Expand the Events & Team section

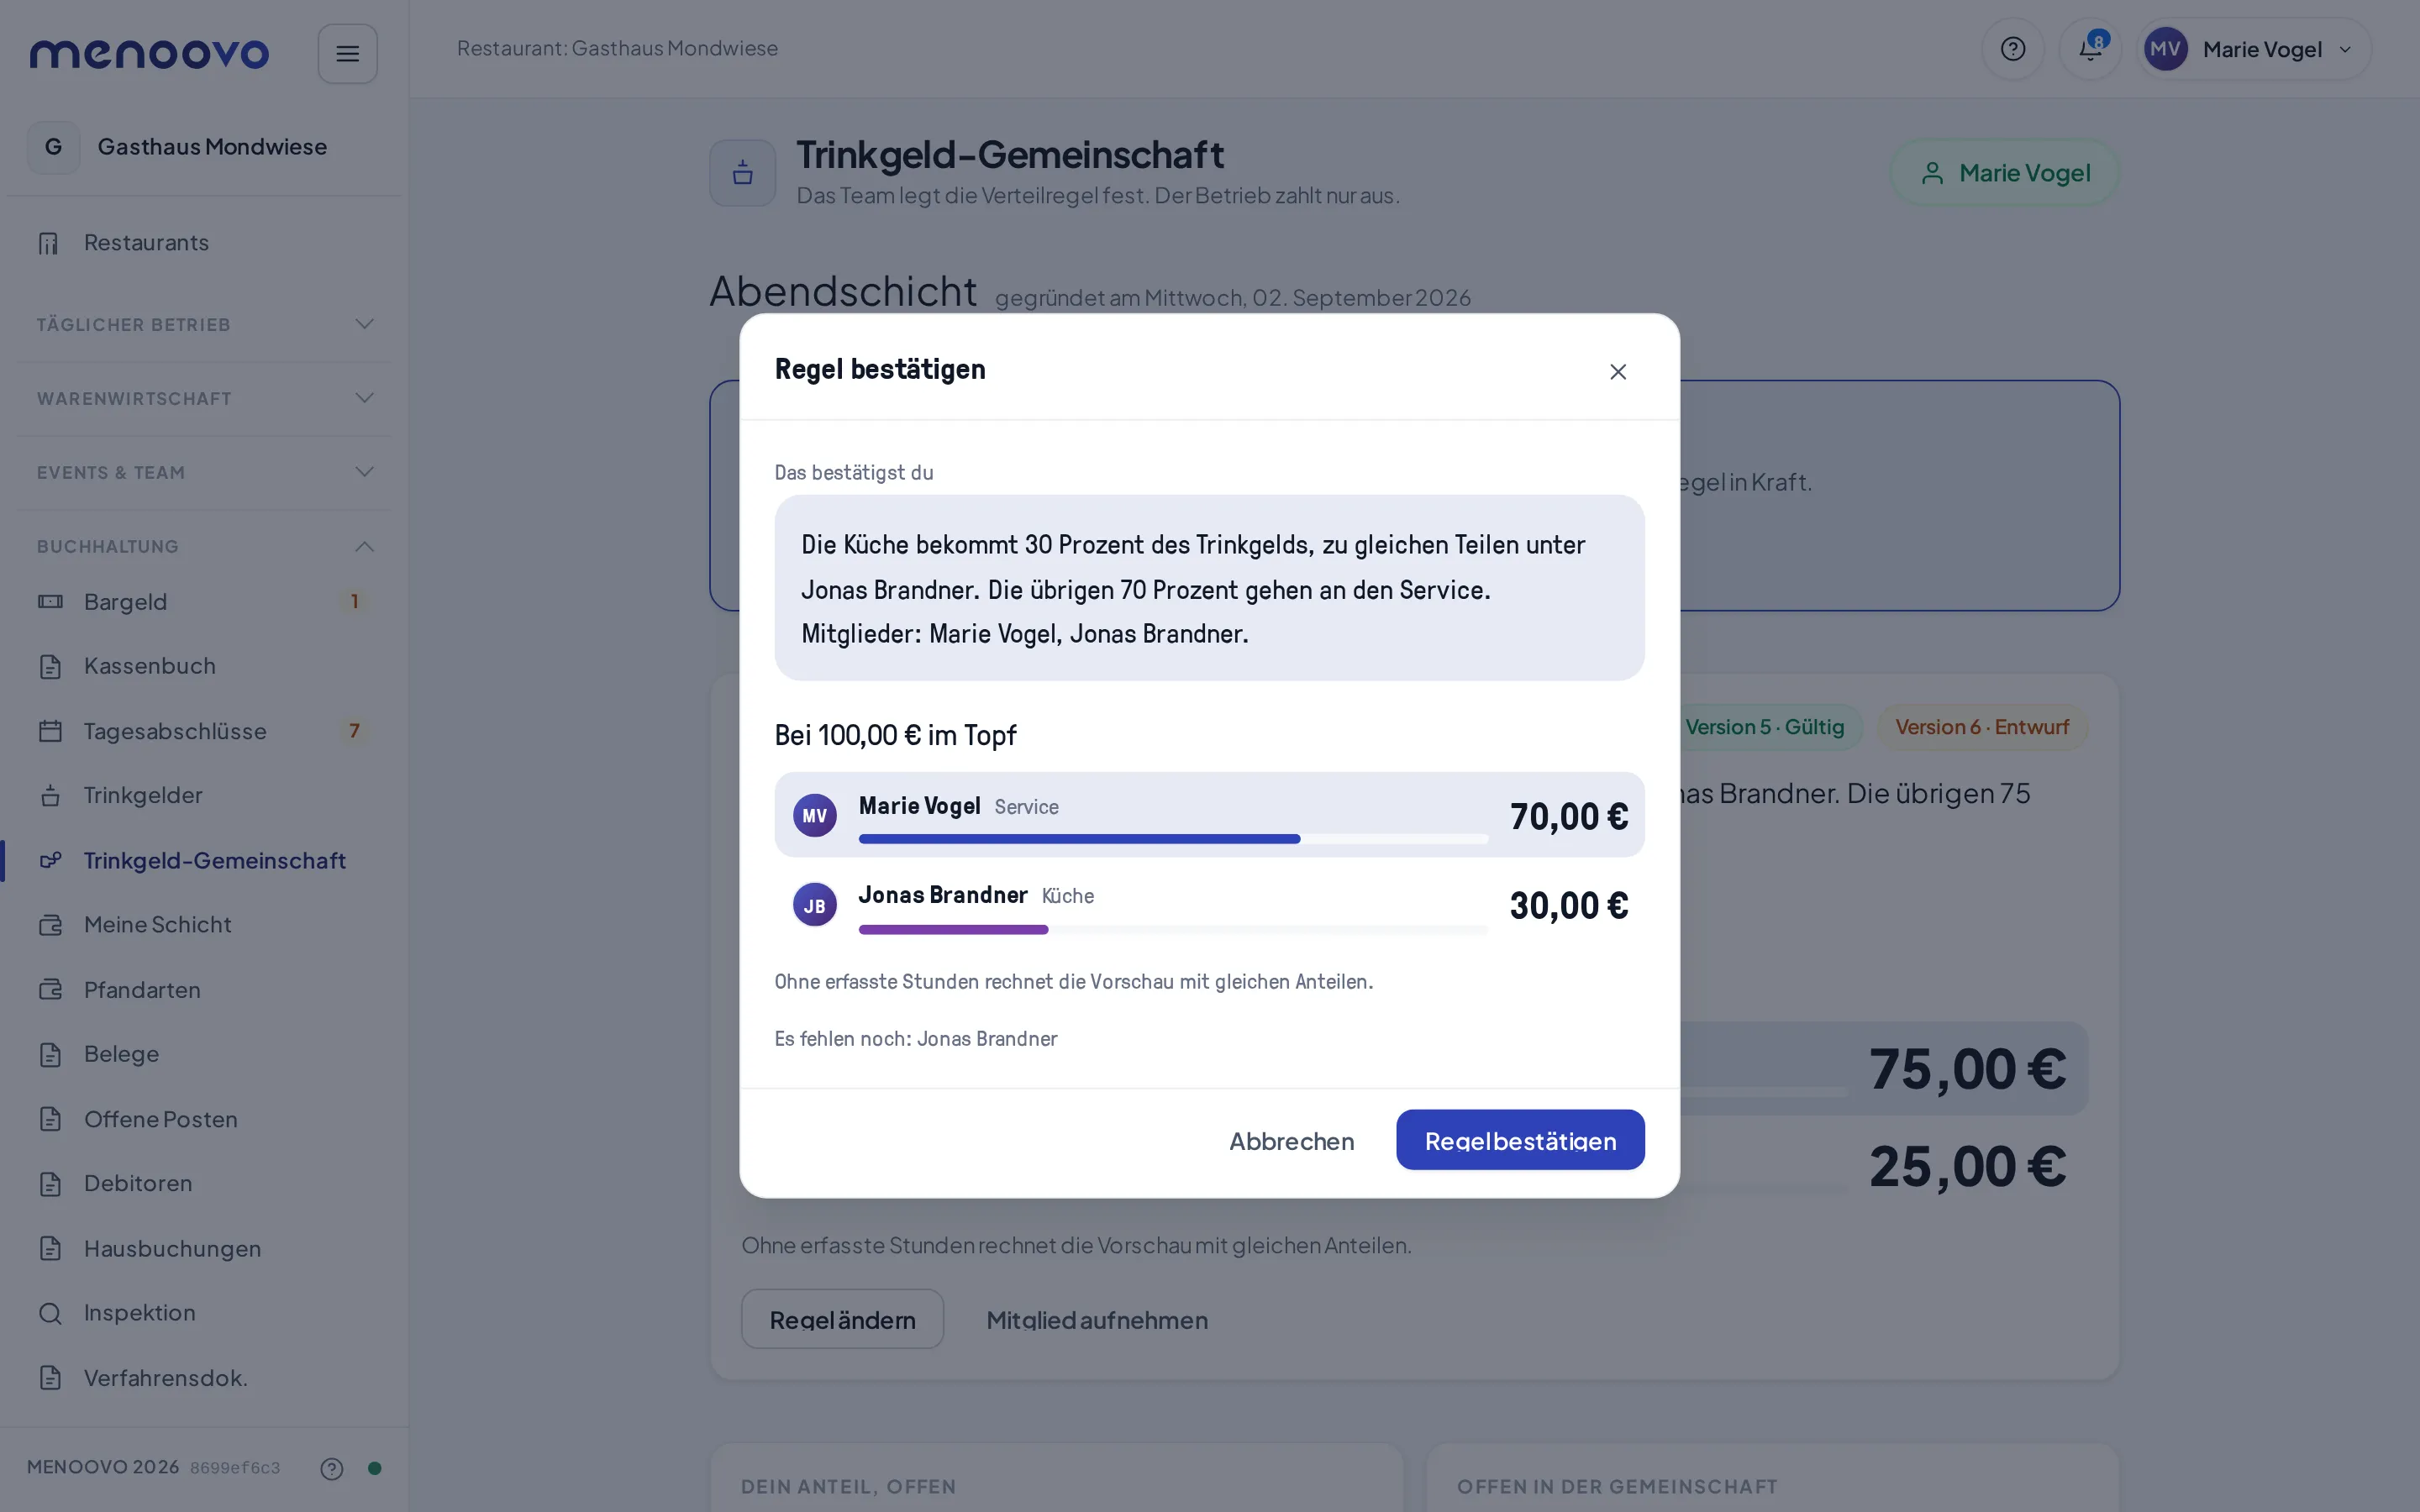[203, 472]
